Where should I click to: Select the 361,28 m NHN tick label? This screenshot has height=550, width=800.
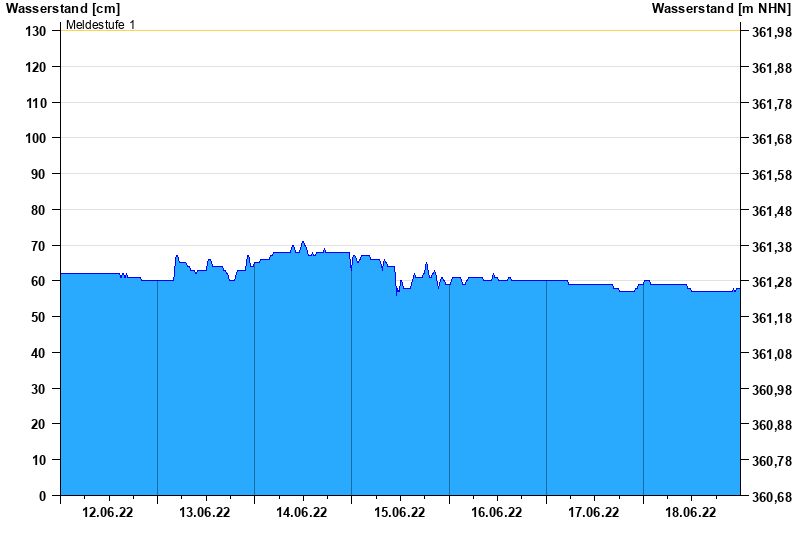770,283
